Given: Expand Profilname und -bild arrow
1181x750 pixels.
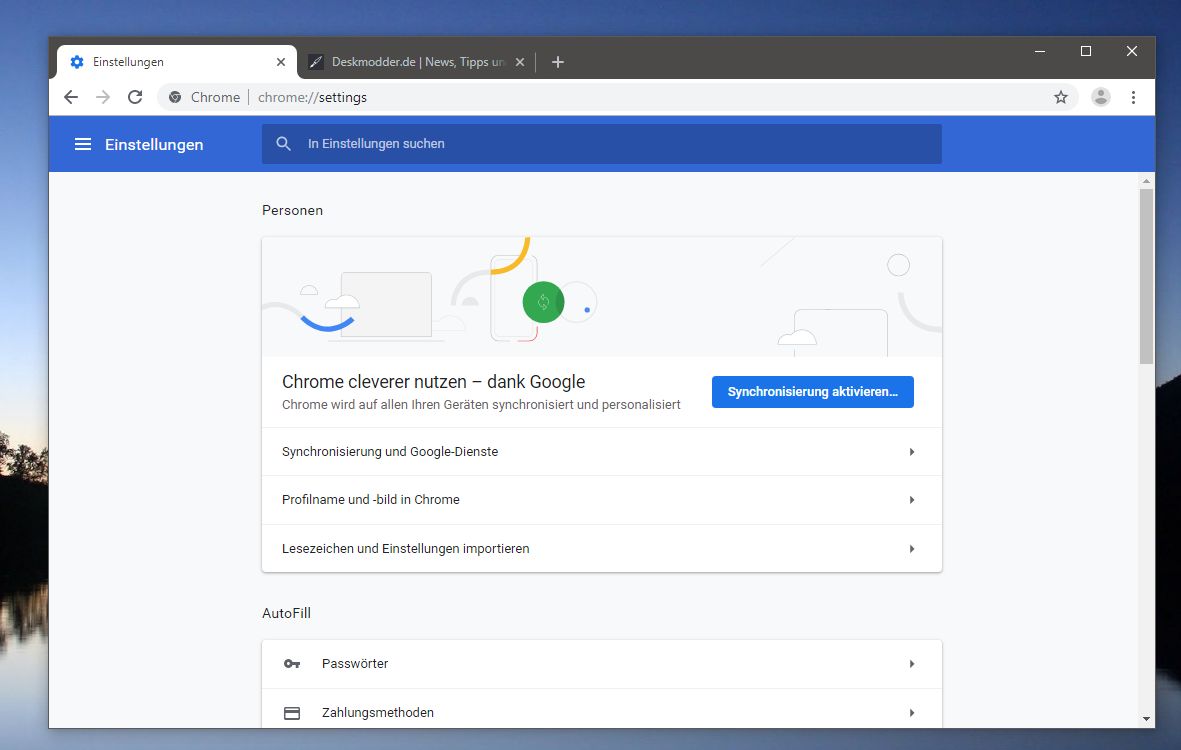Looking at the screenshot, I should point(911,500).
